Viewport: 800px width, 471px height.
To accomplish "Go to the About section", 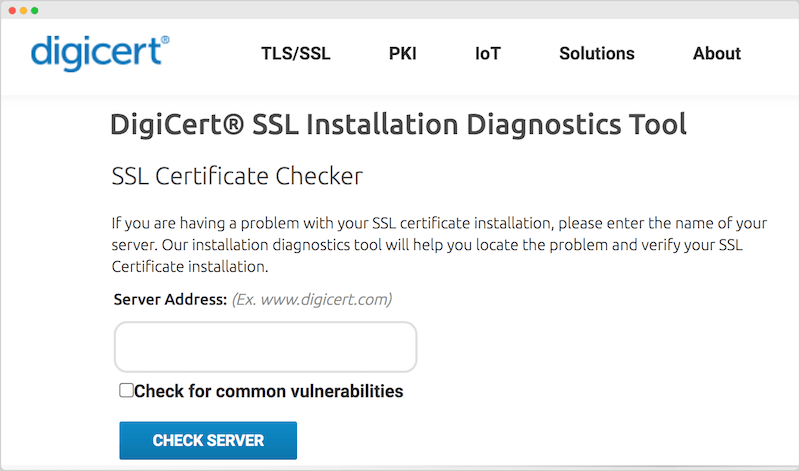I will [x=717, y=54].
